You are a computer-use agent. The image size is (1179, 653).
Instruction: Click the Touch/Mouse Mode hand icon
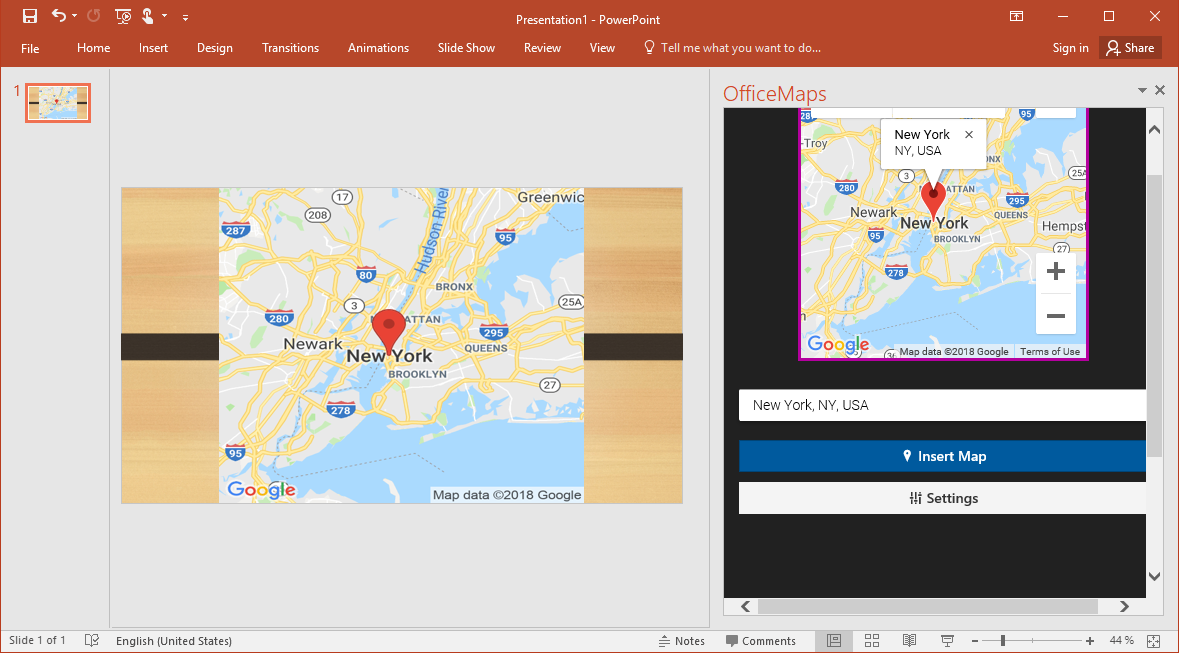(148, 16)
